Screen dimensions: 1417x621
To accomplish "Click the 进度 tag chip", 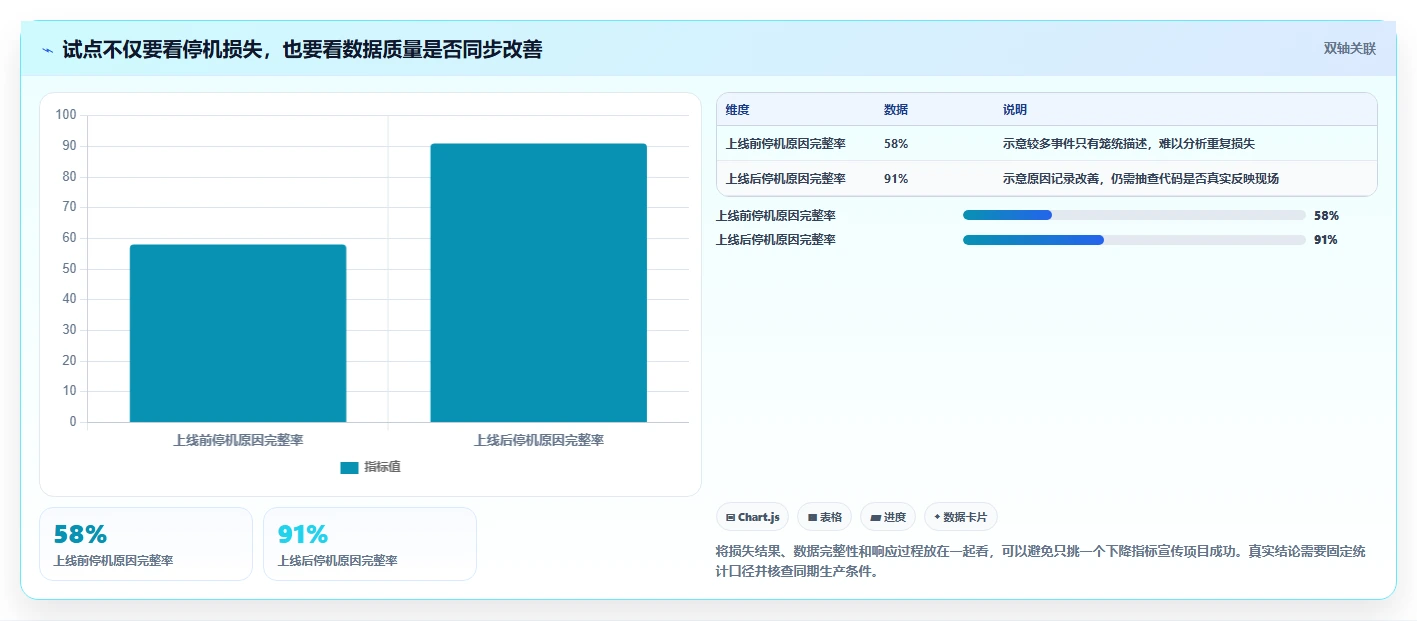I will pyautogui.click(x=888, y=517).
